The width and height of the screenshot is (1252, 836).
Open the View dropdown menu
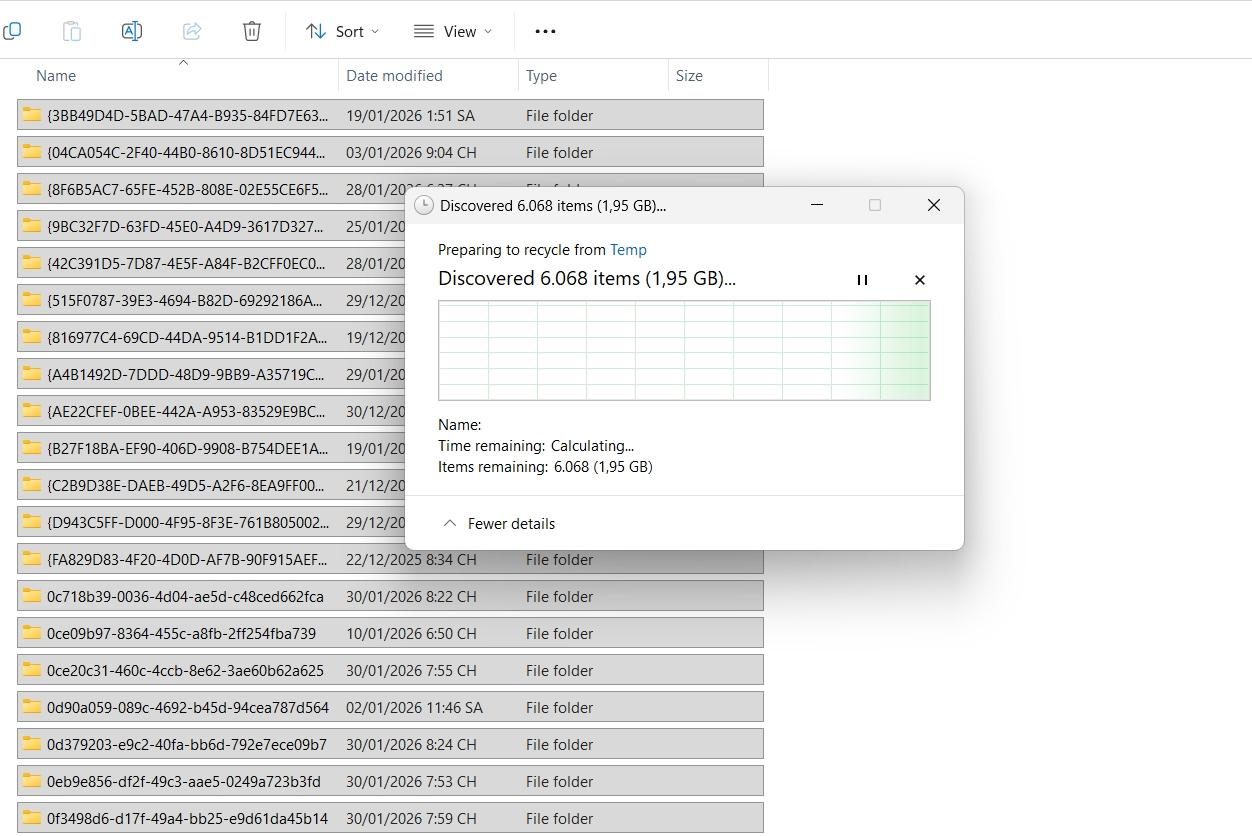tap(453, 31)
